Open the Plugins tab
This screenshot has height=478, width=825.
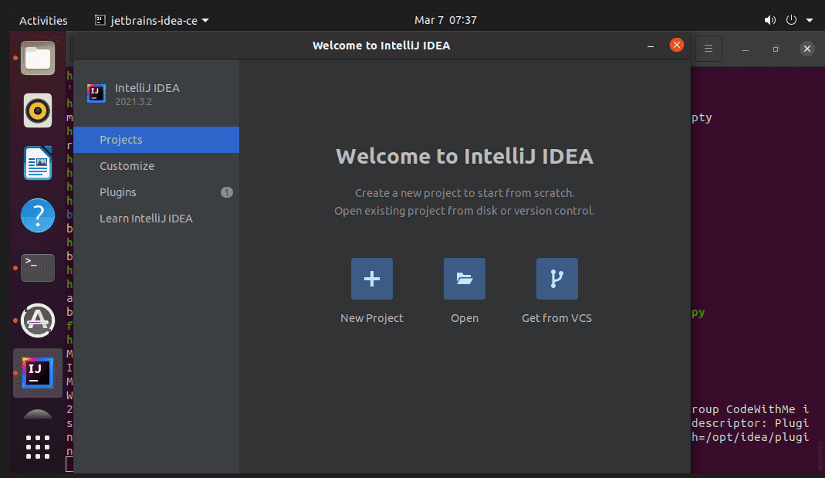(156, 192)
